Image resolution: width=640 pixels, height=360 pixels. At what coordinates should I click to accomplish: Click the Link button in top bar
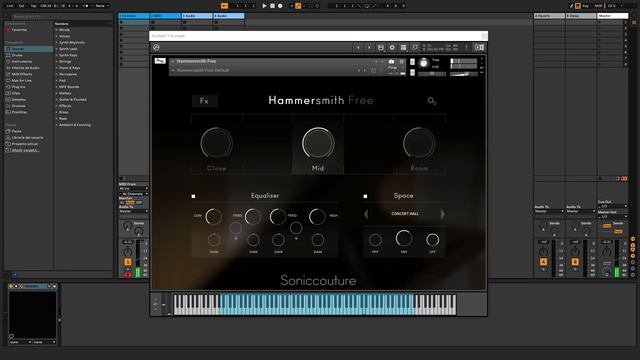click(x=10, y=6)
